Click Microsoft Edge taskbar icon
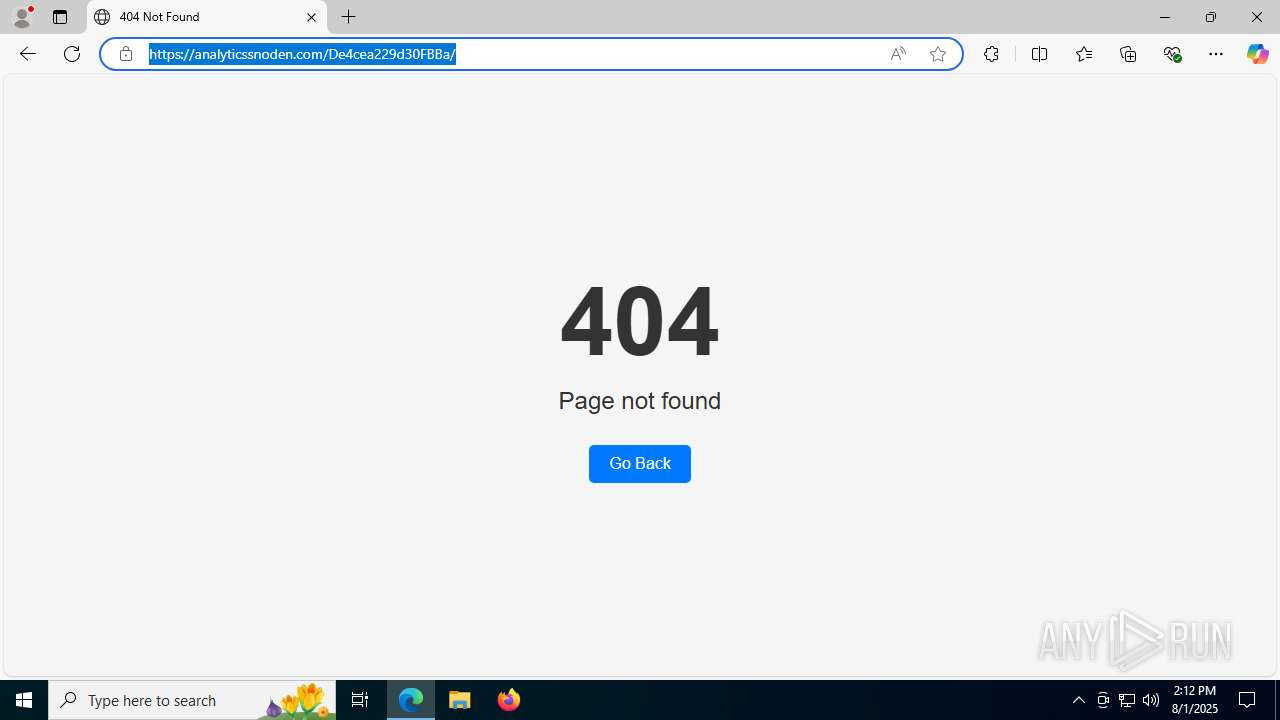The width and height of the screenshot is (1280, 720). click(411, 700)
